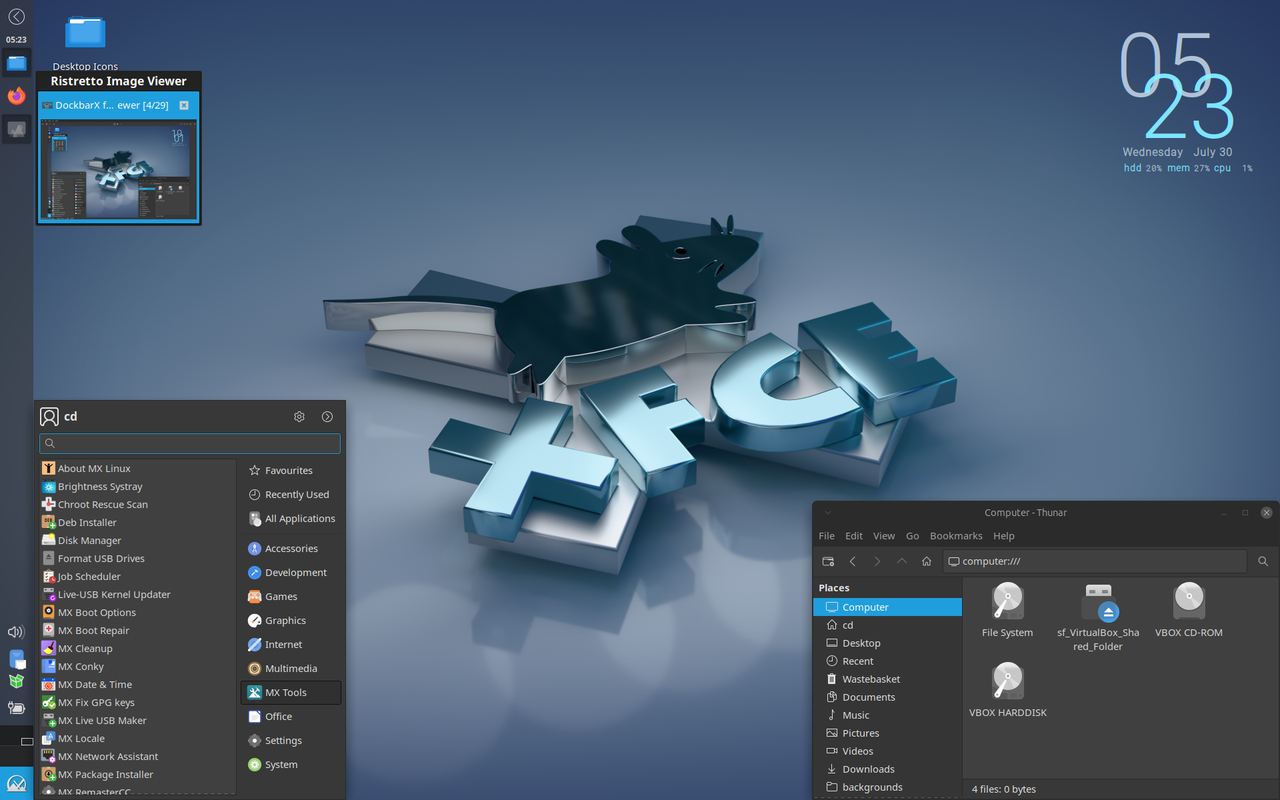Select the Ristretto image viewer dock icon

[x=16, y=129]
